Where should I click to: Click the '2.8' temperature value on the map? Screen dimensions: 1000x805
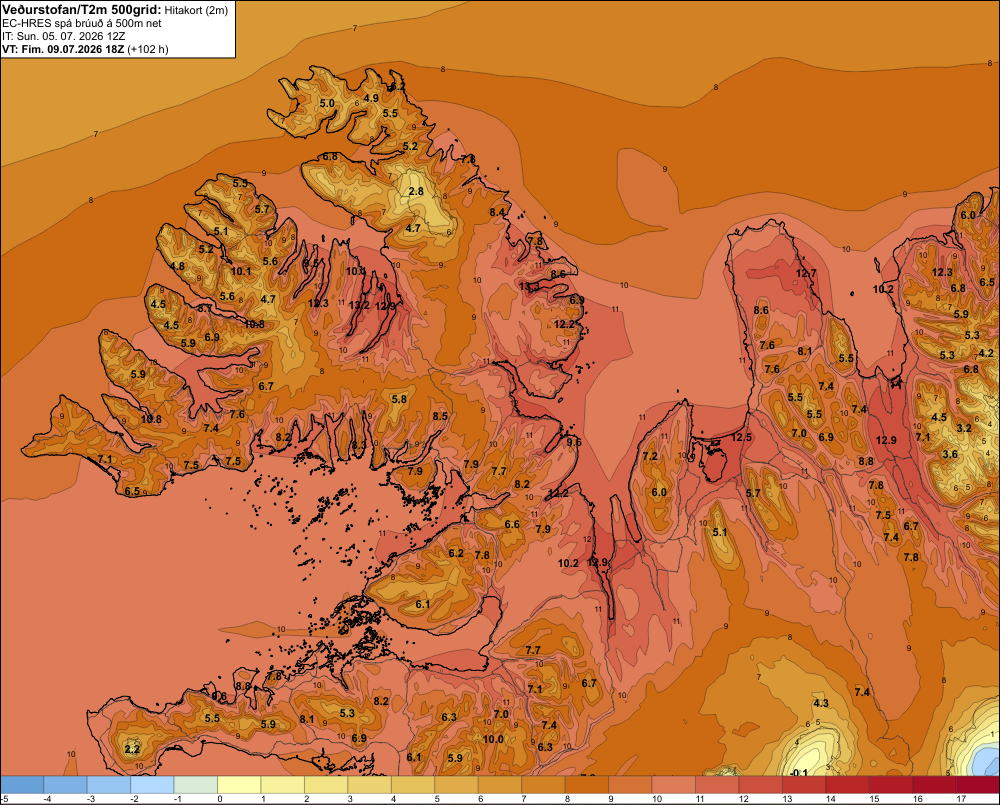point(416,191)
